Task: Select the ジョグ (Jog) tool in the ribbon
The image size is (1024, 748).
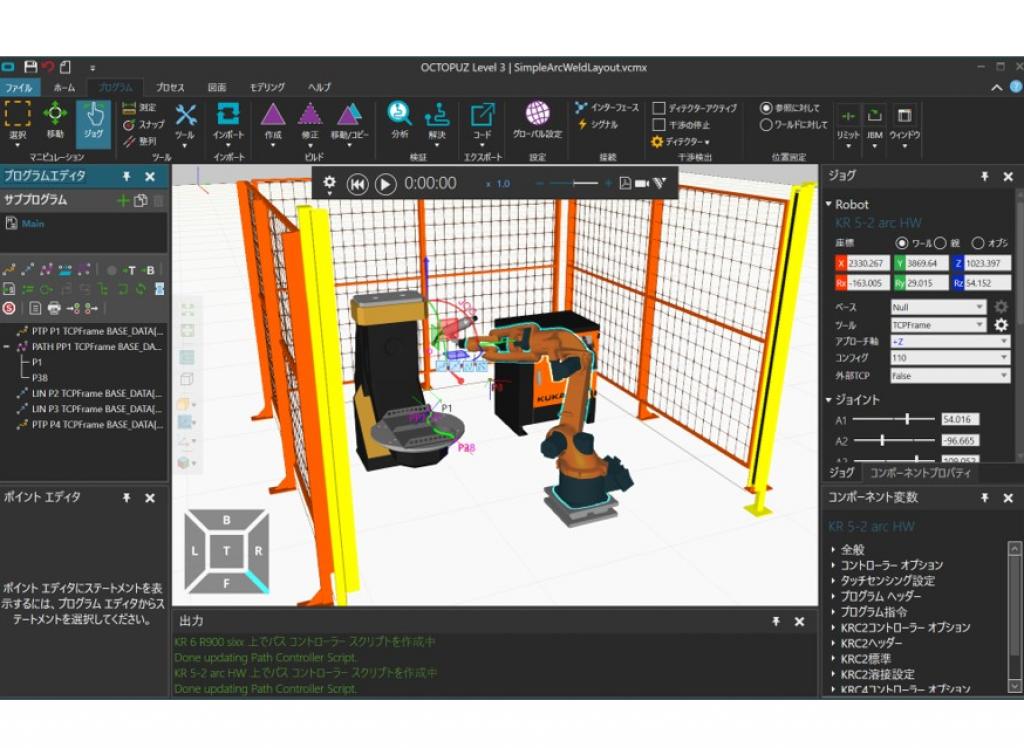Action: 93,120
